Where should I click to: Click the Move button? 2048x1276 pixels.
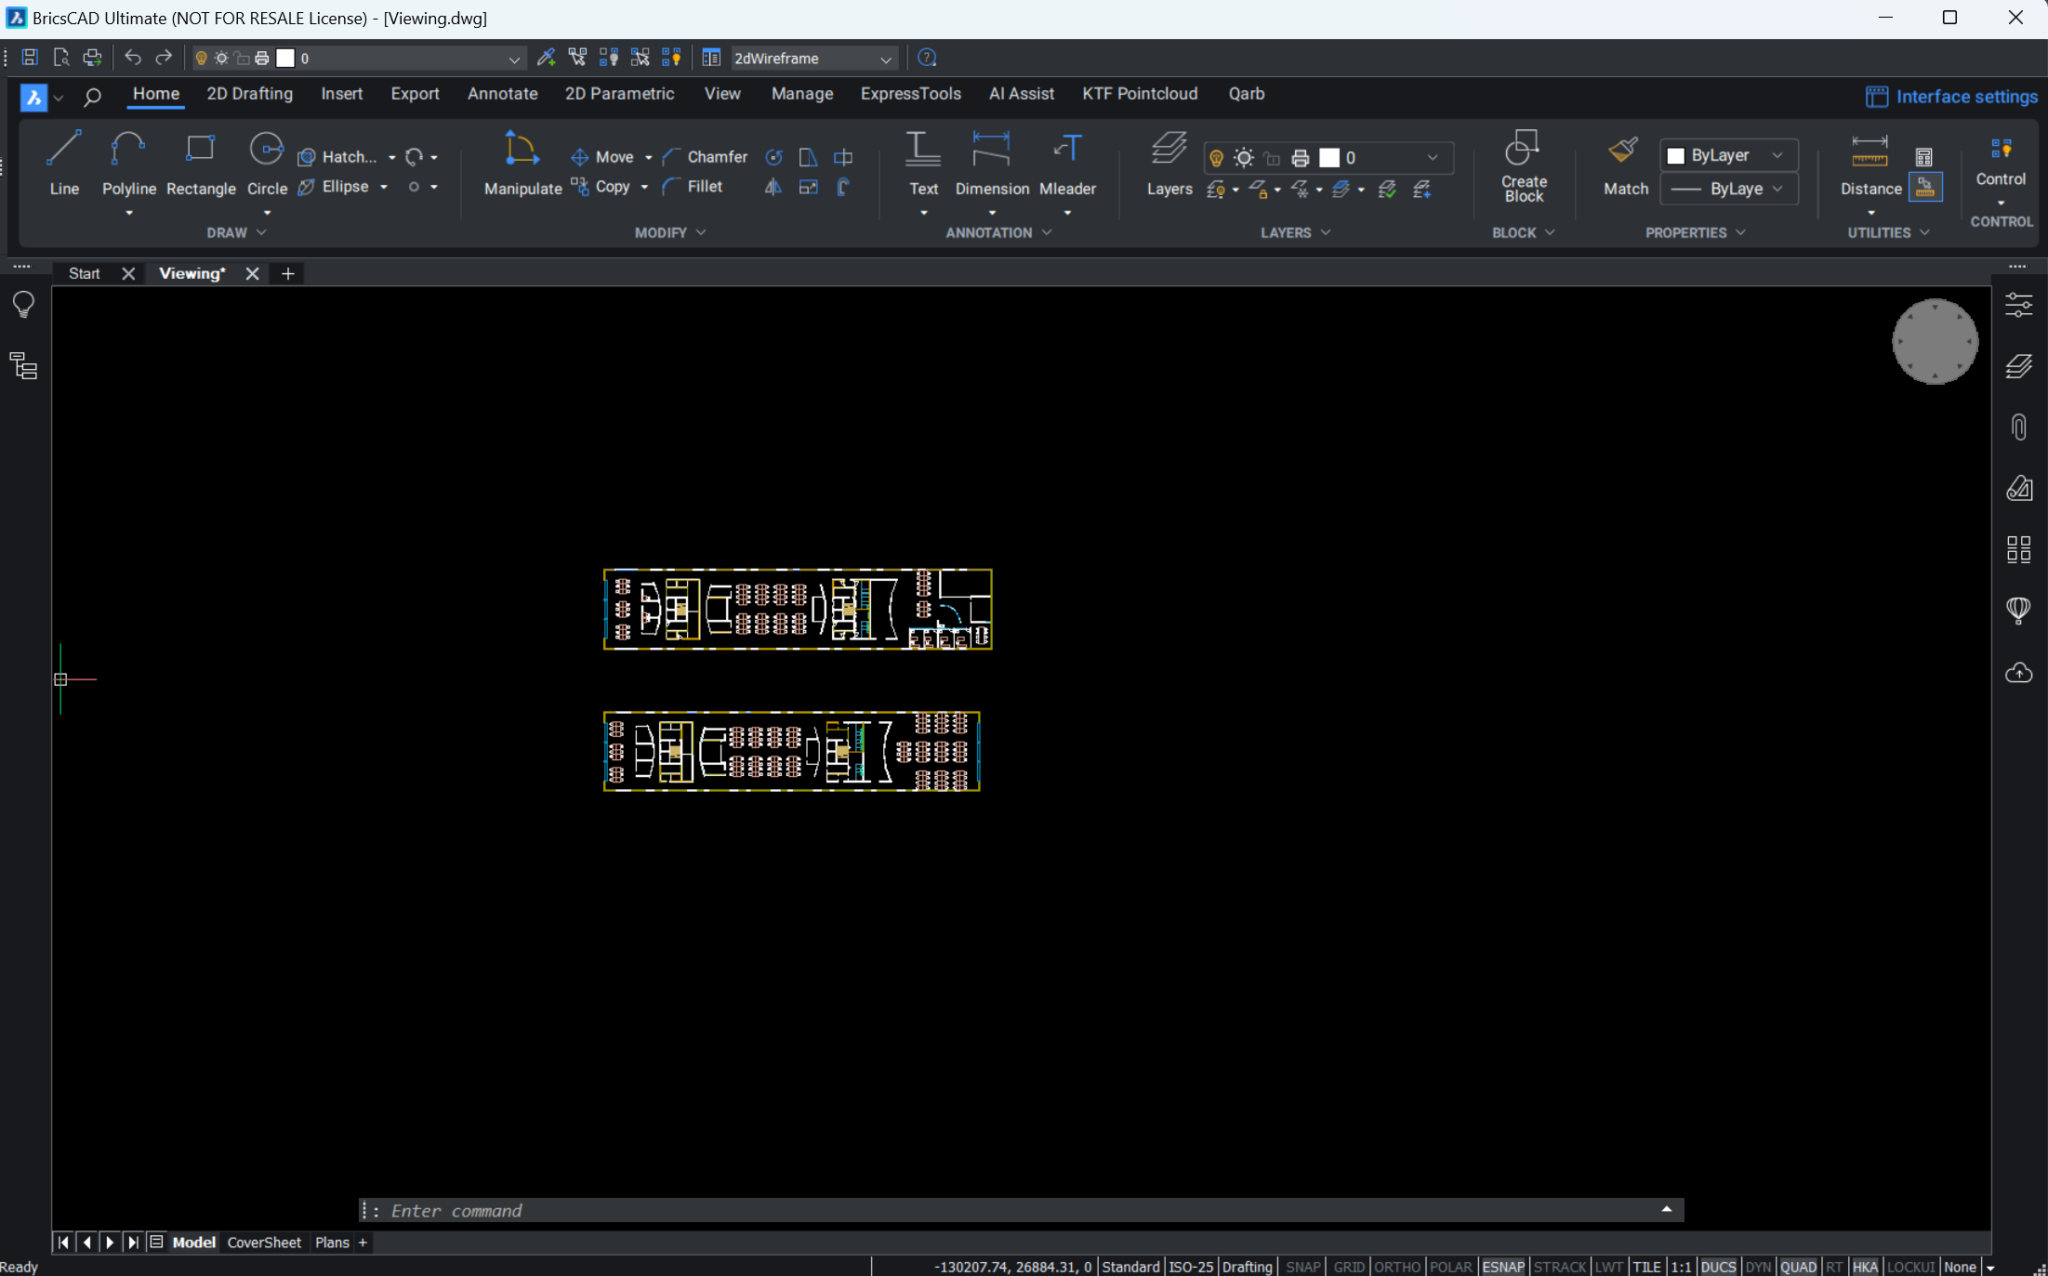602,157
